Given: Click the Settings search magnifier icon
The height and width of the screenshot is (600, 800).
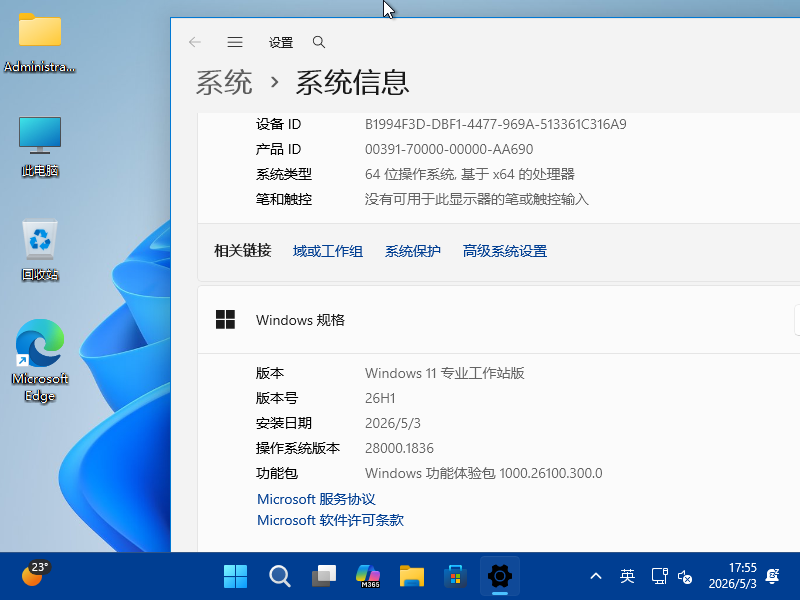Looking at the screenshot, I should (319, 42).
